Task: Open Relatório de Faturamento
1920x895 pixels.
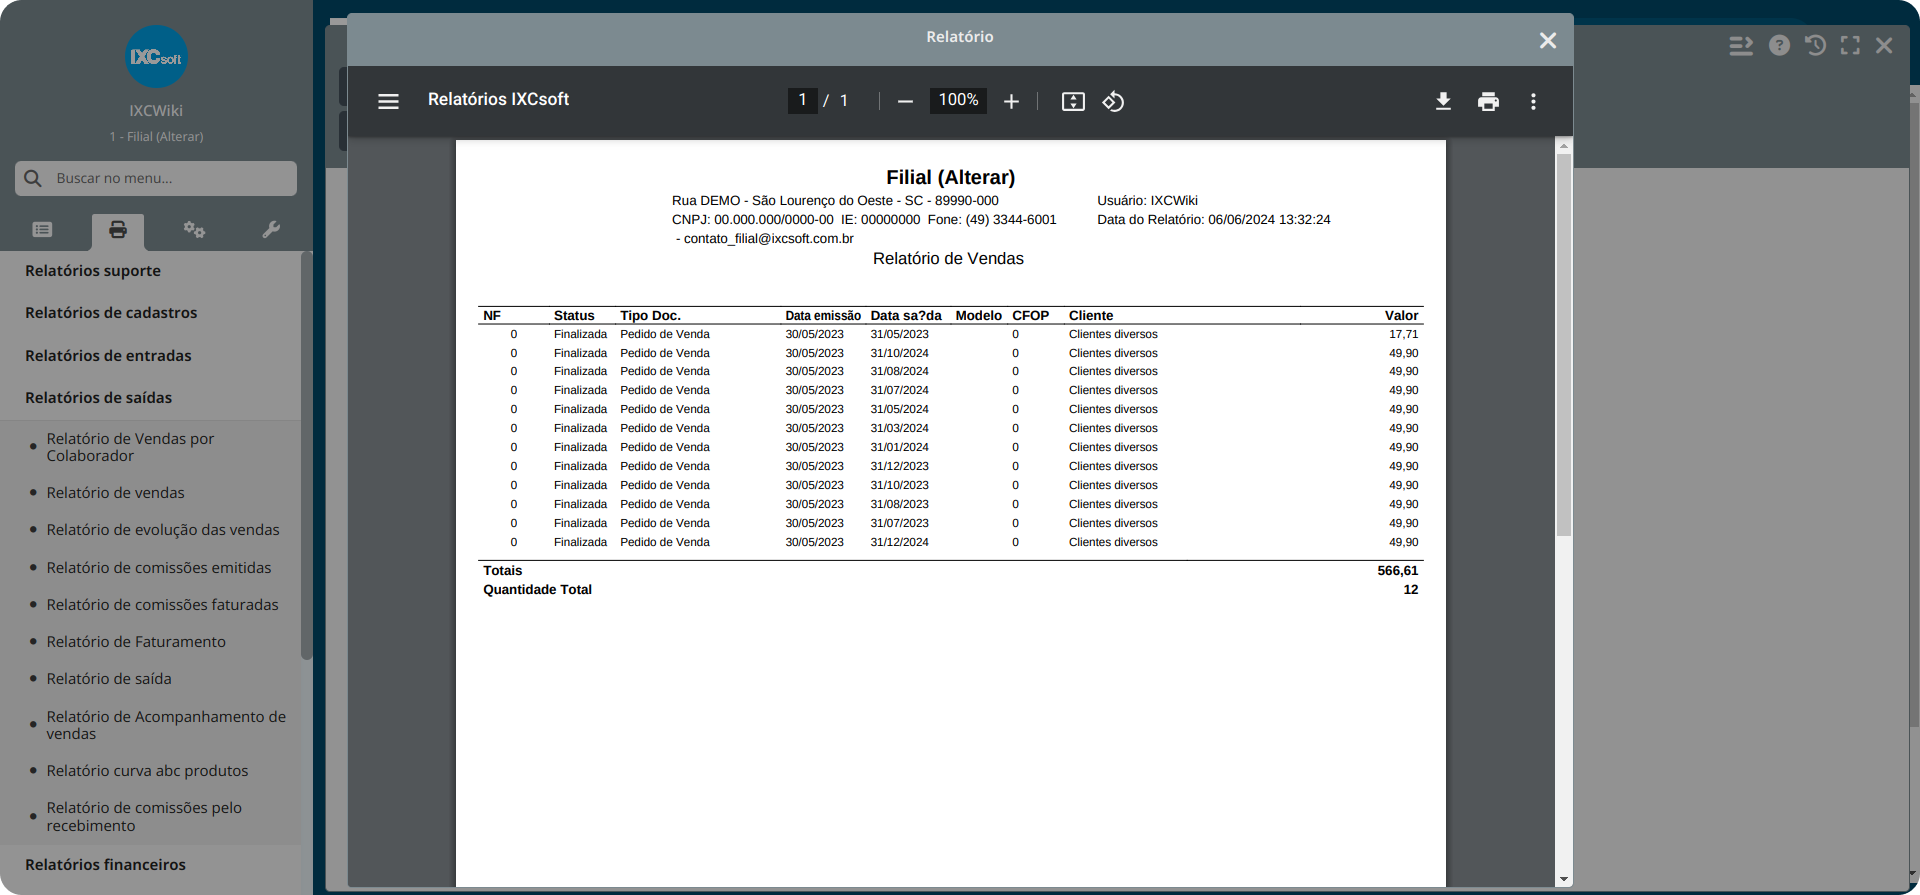Action: [x=136, y=642]
